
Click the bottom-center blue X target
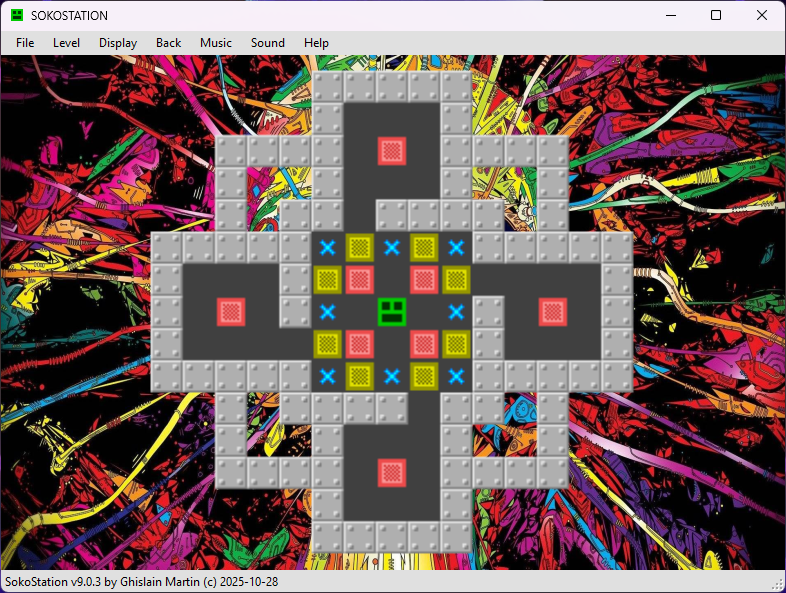(x=391, y=376)
